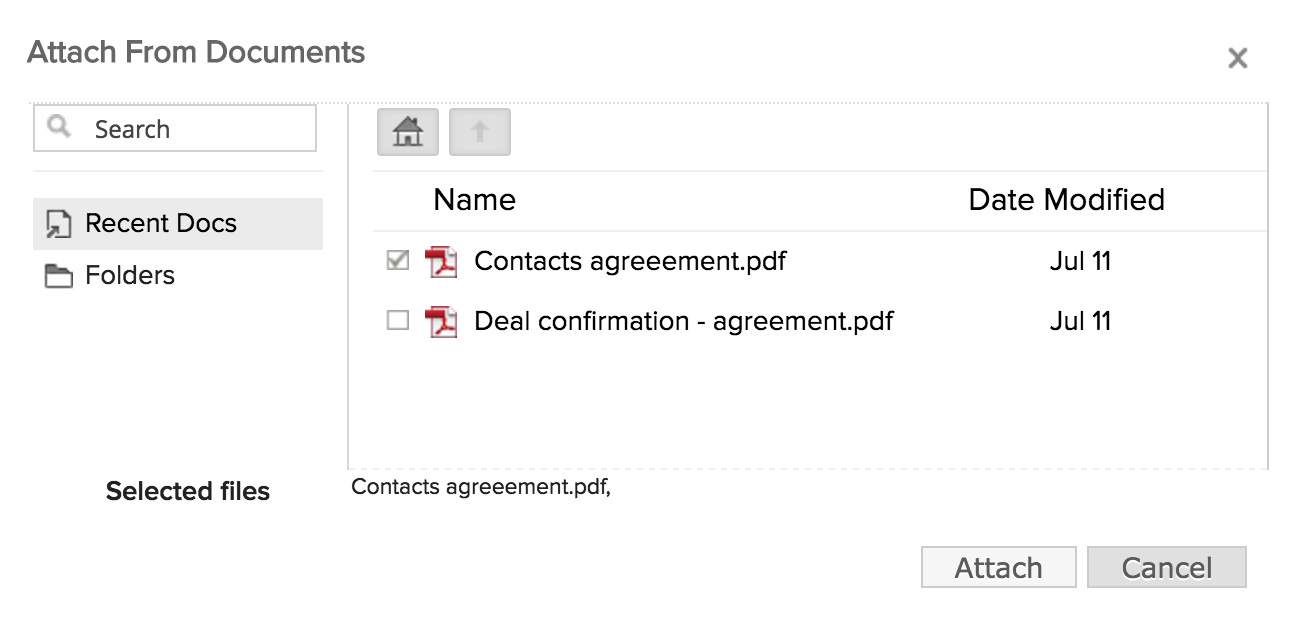Viewport: 1297px width, 636px height.
Task: Sort by the Date Modified column header
Action: coord(1067,200)
